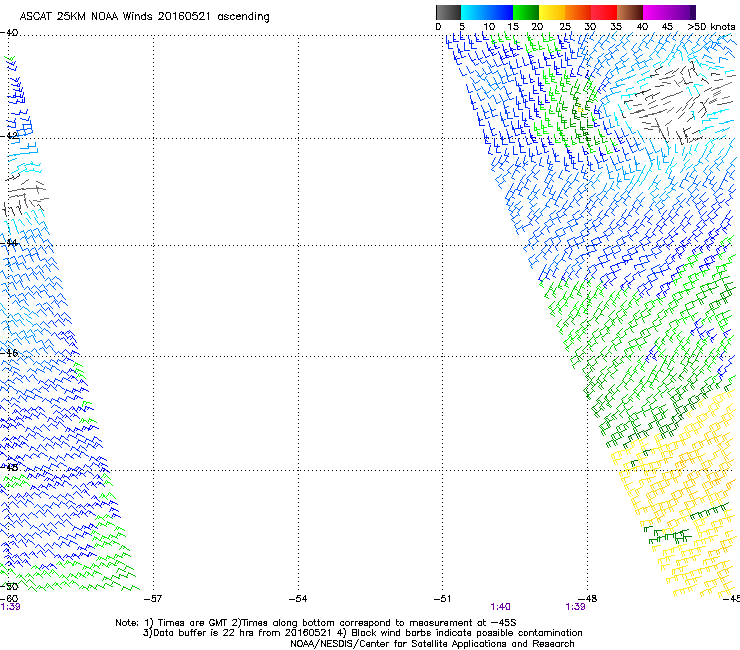Click the purple 1:39 time label near -48
The width and height of the screenshot is (740, 650).
(x=575, y=607)
